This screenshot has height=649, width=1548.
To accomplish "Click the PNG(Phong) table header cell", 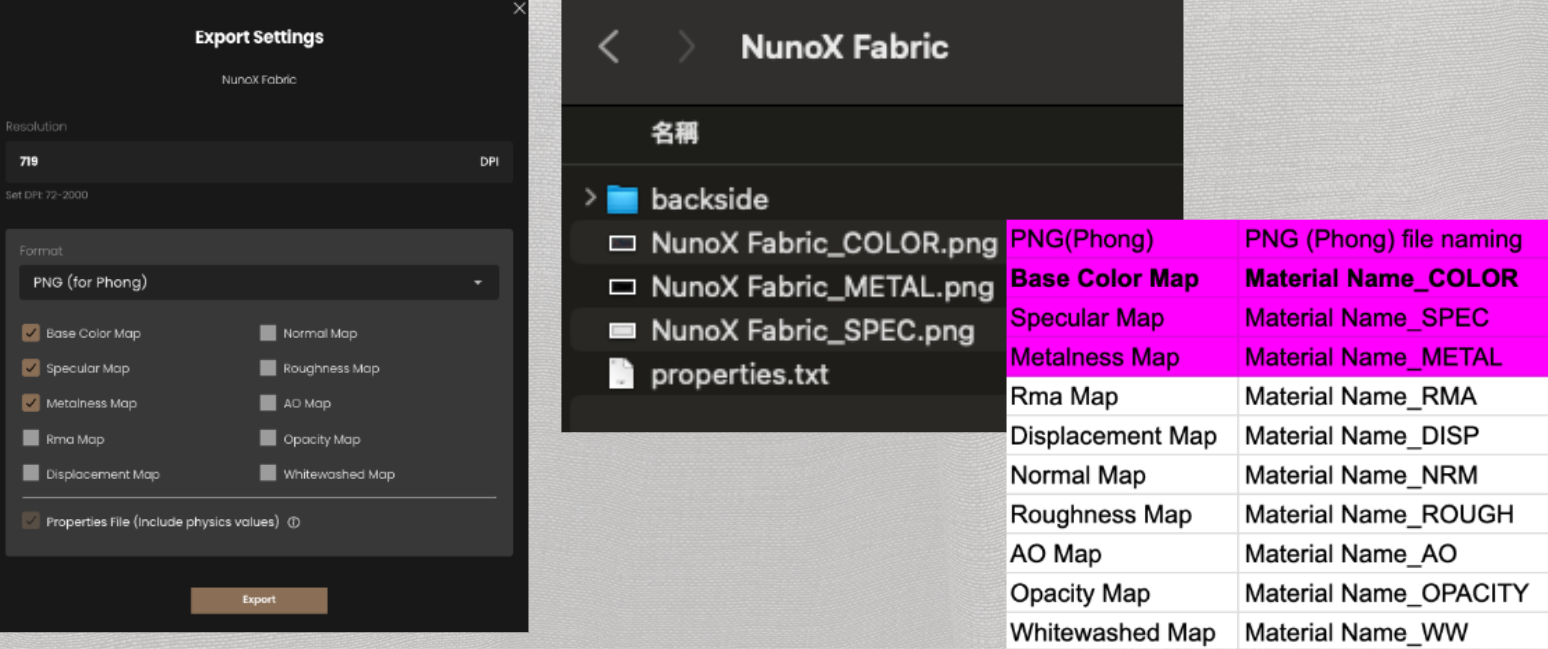I will pyautogui.click(x=1122, y=239).
